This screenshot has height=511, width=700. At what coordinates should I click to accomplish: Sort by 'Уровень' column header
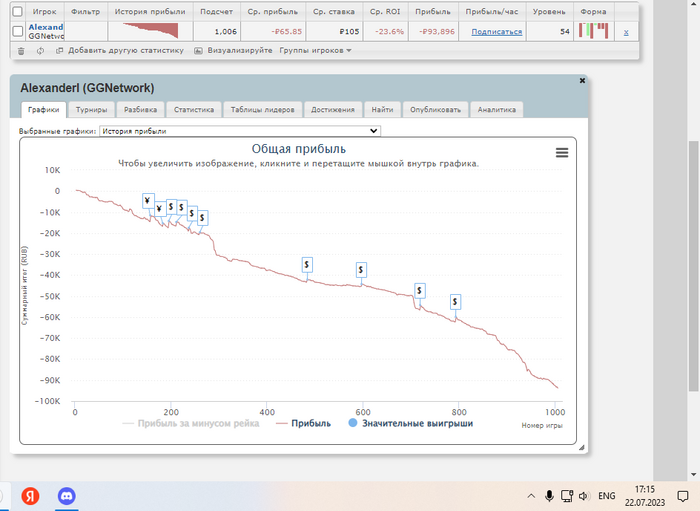tap(549, 12)
